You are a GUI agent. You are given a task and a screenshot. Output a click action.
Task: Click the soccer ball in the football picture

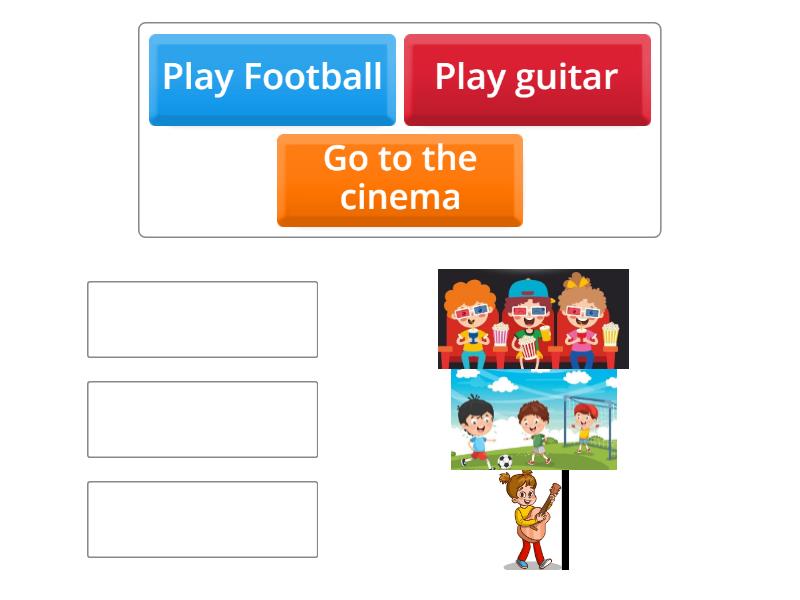click(505, 462)
